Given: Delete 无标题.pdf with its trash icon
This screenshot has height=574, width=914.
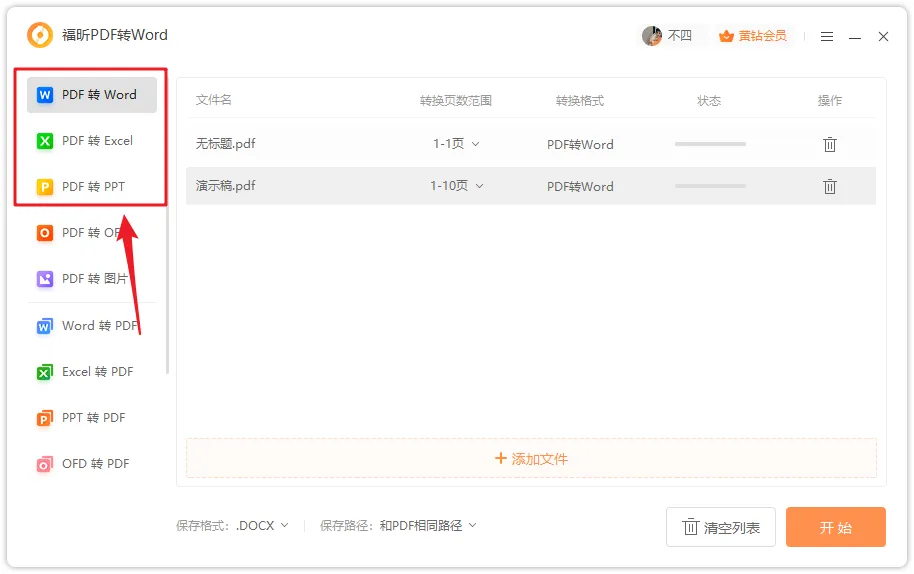Looking at the screenshot, I should tap(829, 144).
